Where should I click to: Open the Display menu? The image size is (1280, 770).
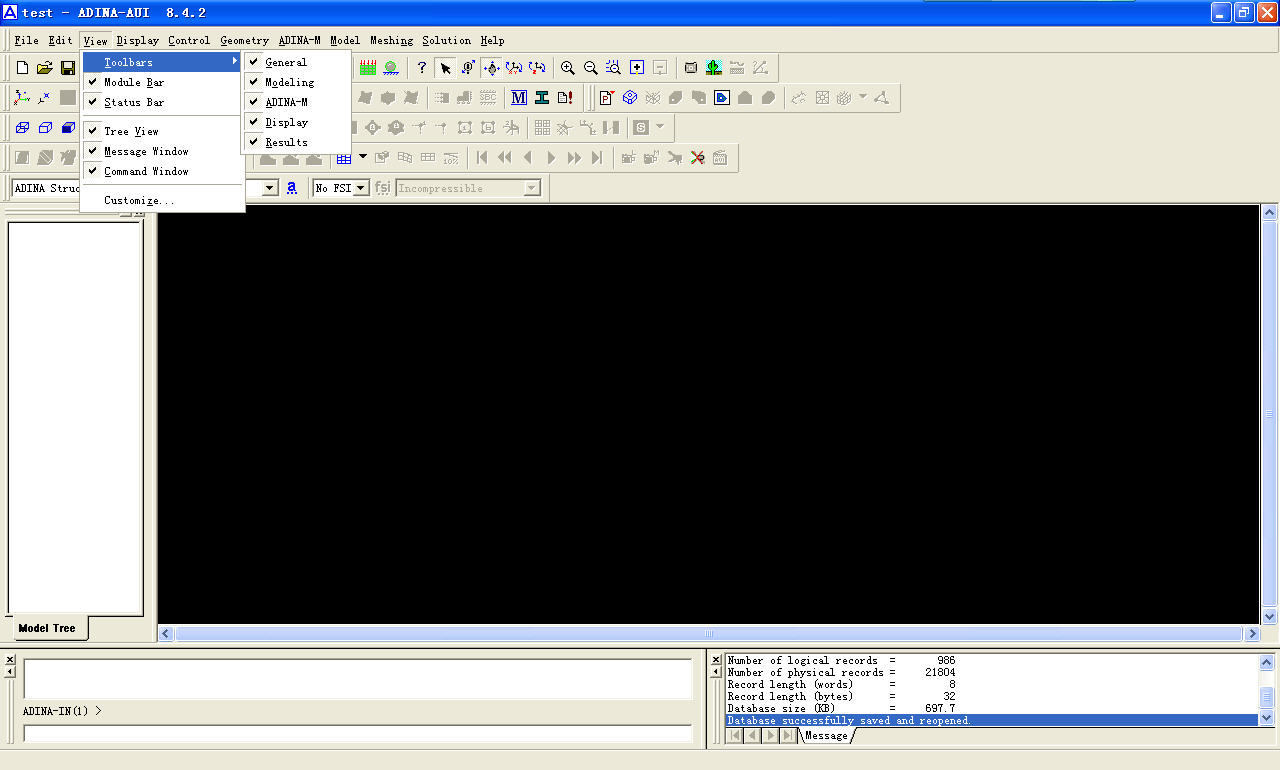(137, 41)
